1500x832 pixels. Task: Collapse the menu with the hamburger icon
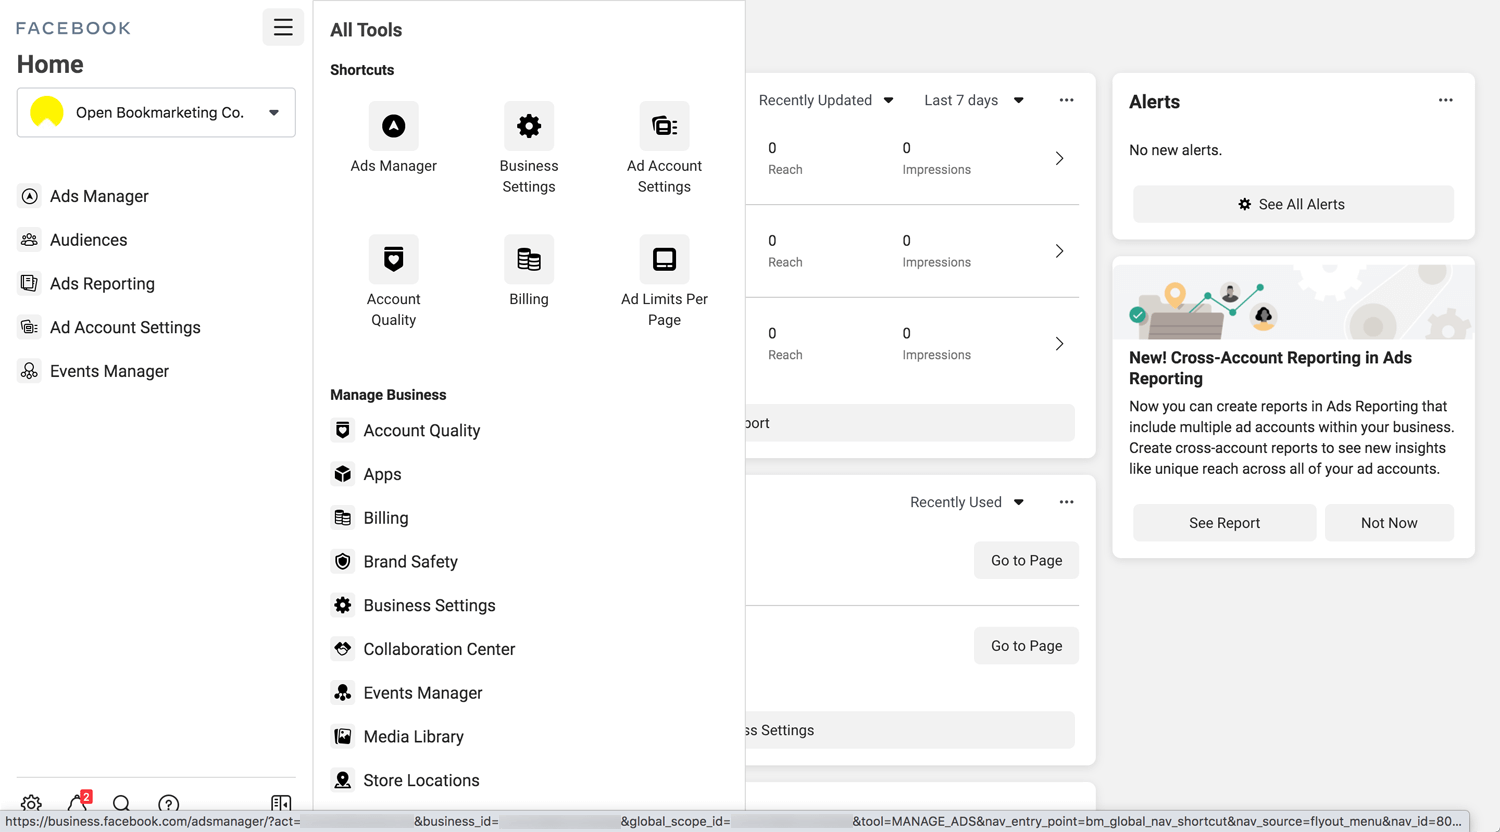(x=283, y=27)
